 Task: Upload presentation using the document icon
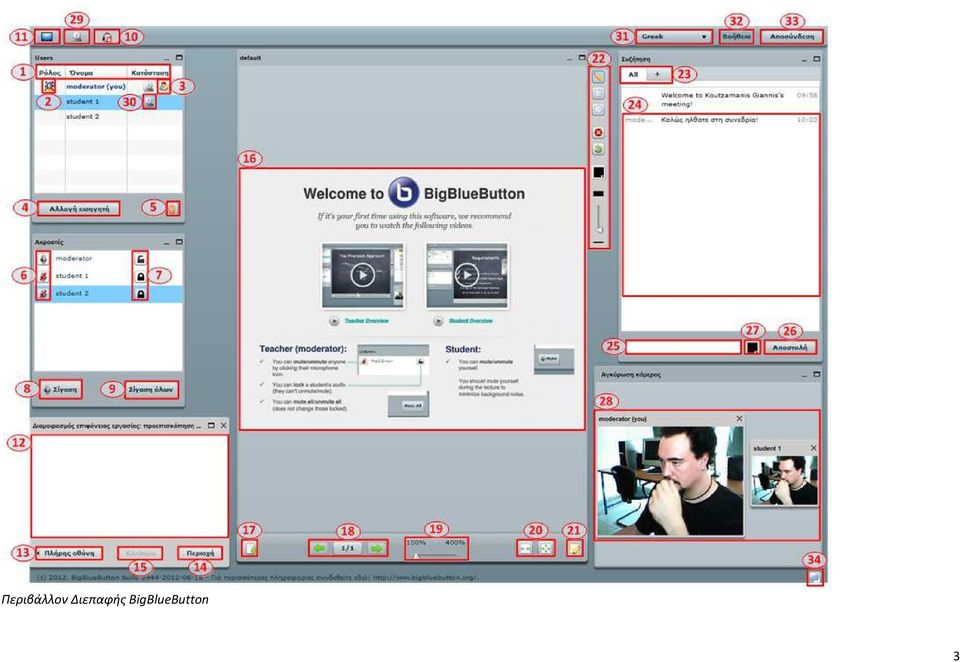click(249, 548)
